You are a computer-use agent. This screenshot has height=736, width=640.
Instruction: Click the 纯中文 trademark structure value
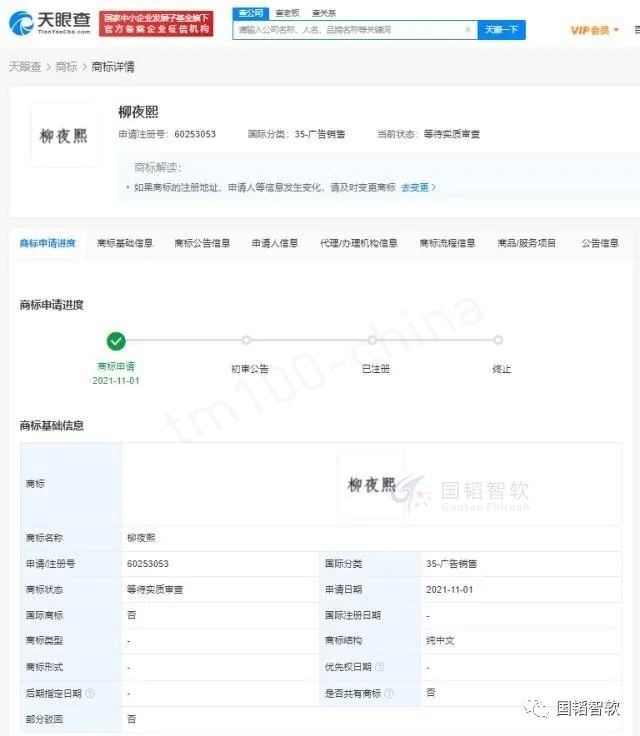(440, 641)
